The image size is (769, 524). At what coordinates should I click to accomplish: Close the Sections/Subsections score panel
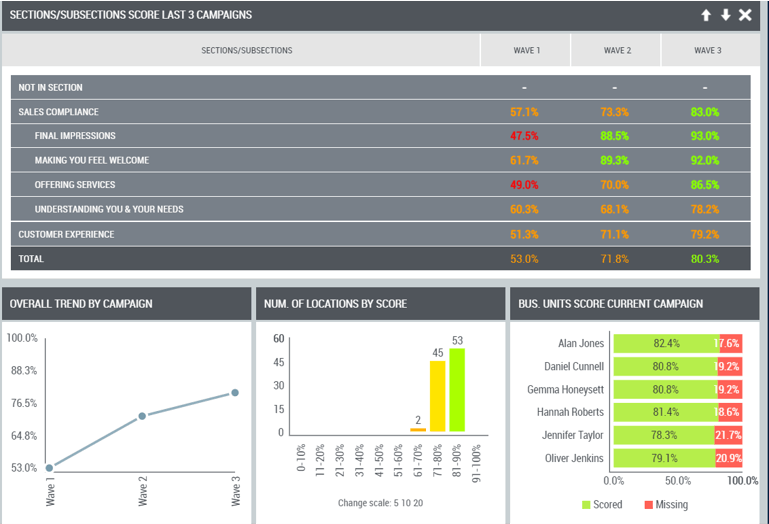(745, 15)
